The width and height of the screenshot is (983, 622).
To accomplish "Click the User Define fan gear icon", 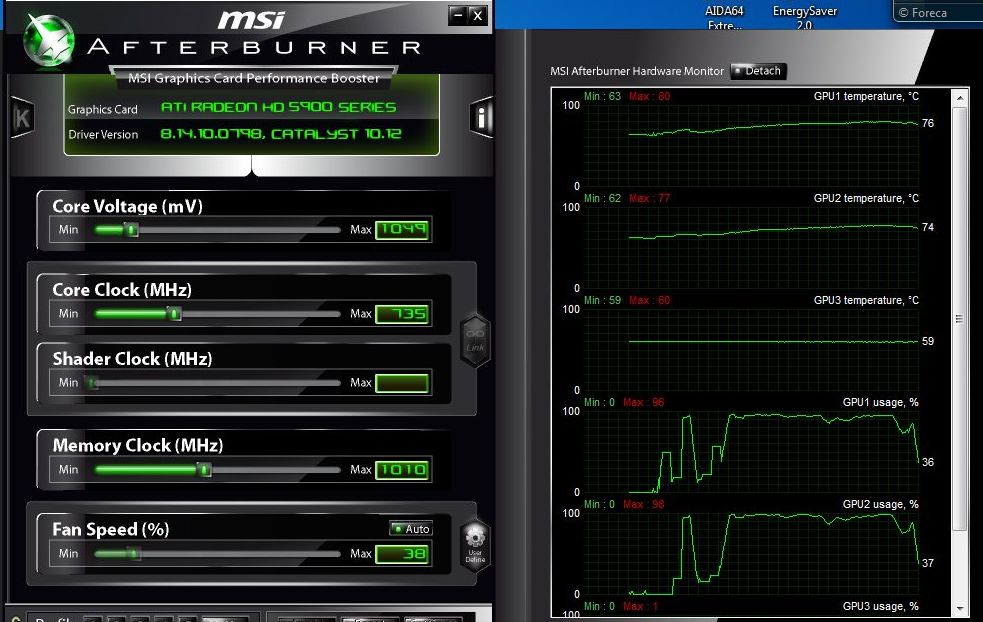I will pos(475,543).
